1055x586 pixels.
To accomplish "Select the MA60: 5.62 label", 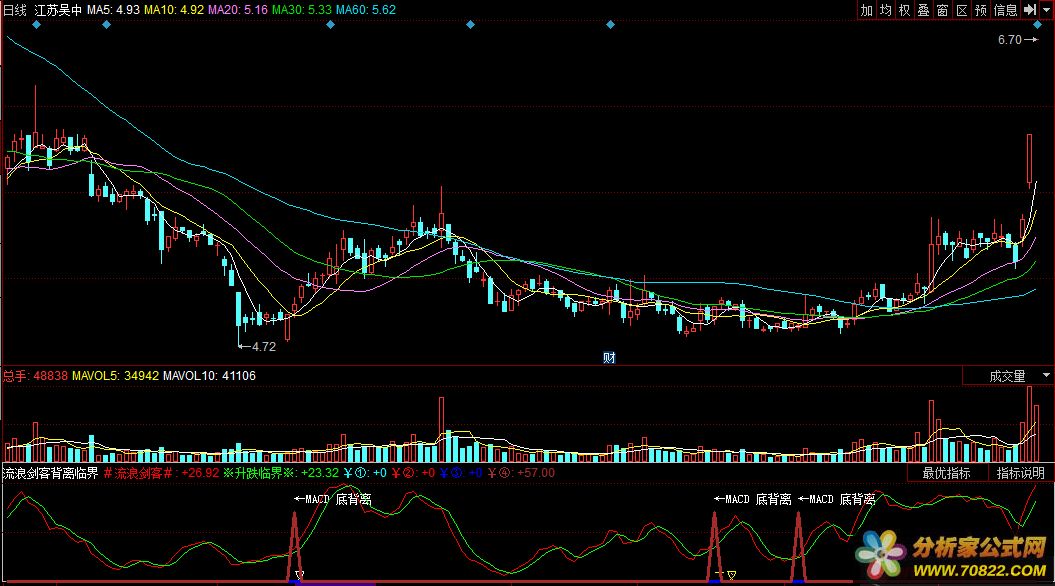I will [x=365, y=10].
